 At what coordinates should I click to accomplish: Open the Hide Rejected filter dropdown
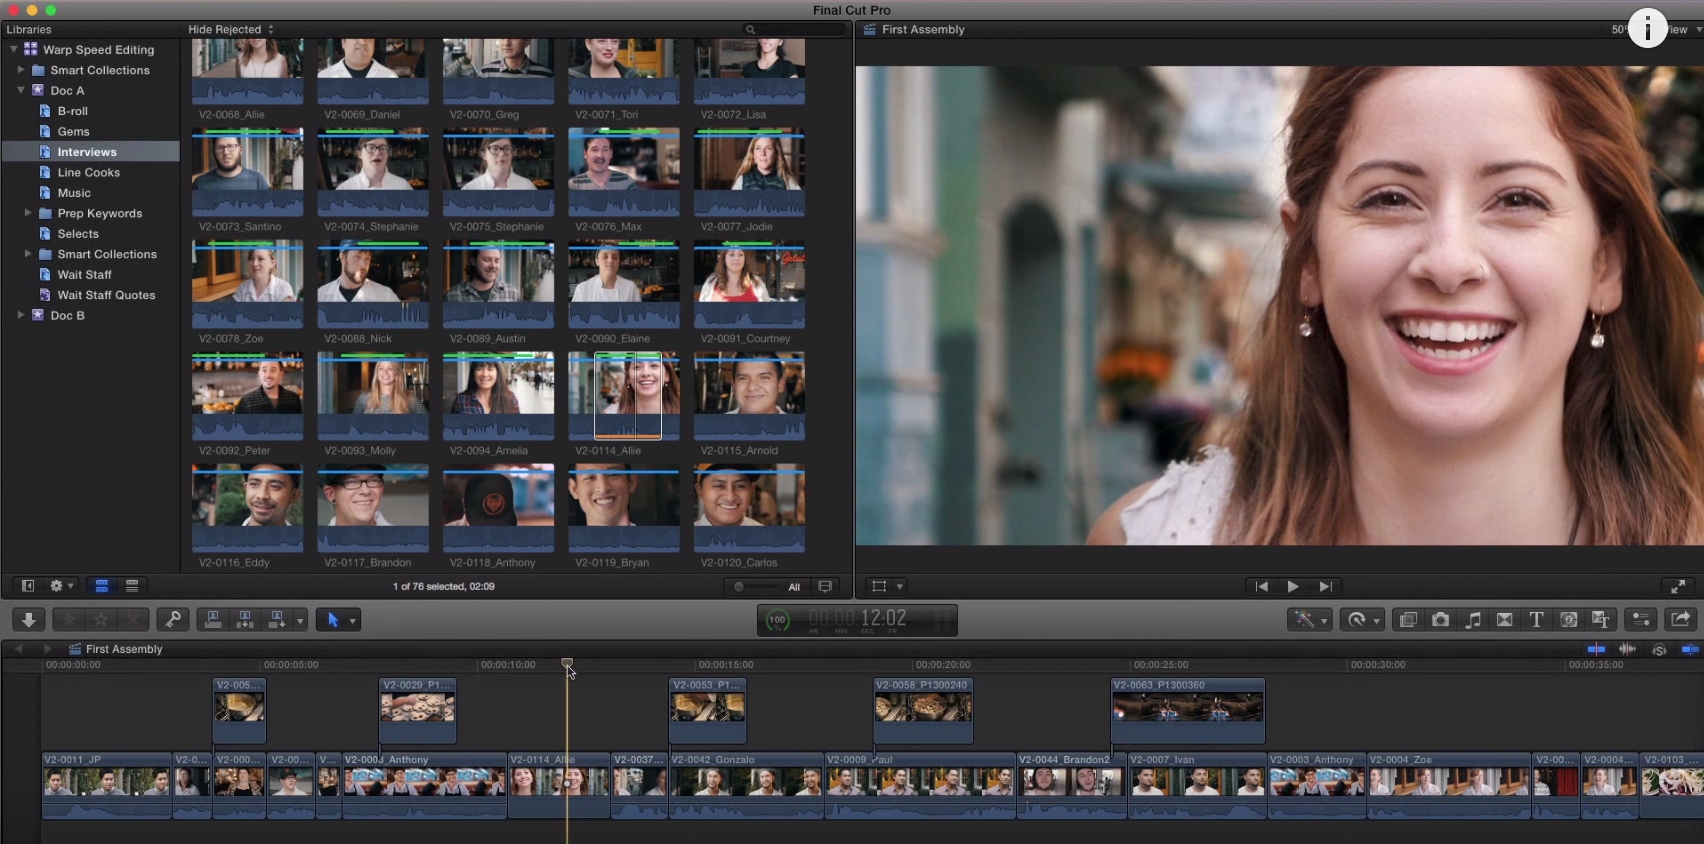click(x=231, y=29)
